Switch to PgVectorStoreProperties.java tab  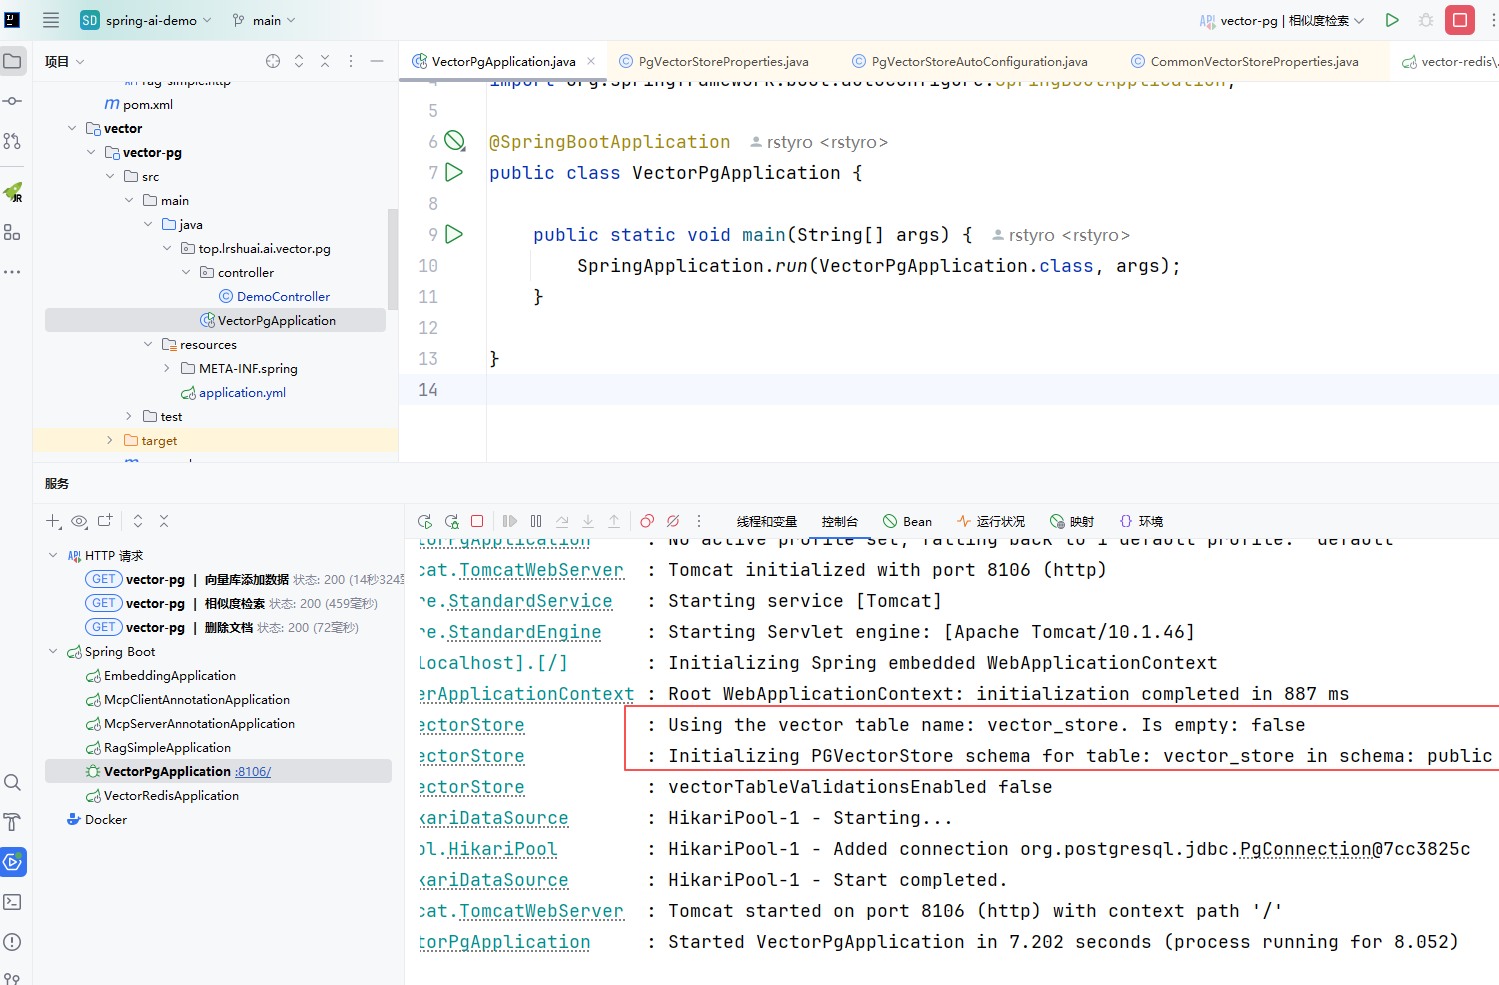coord(722,62)
